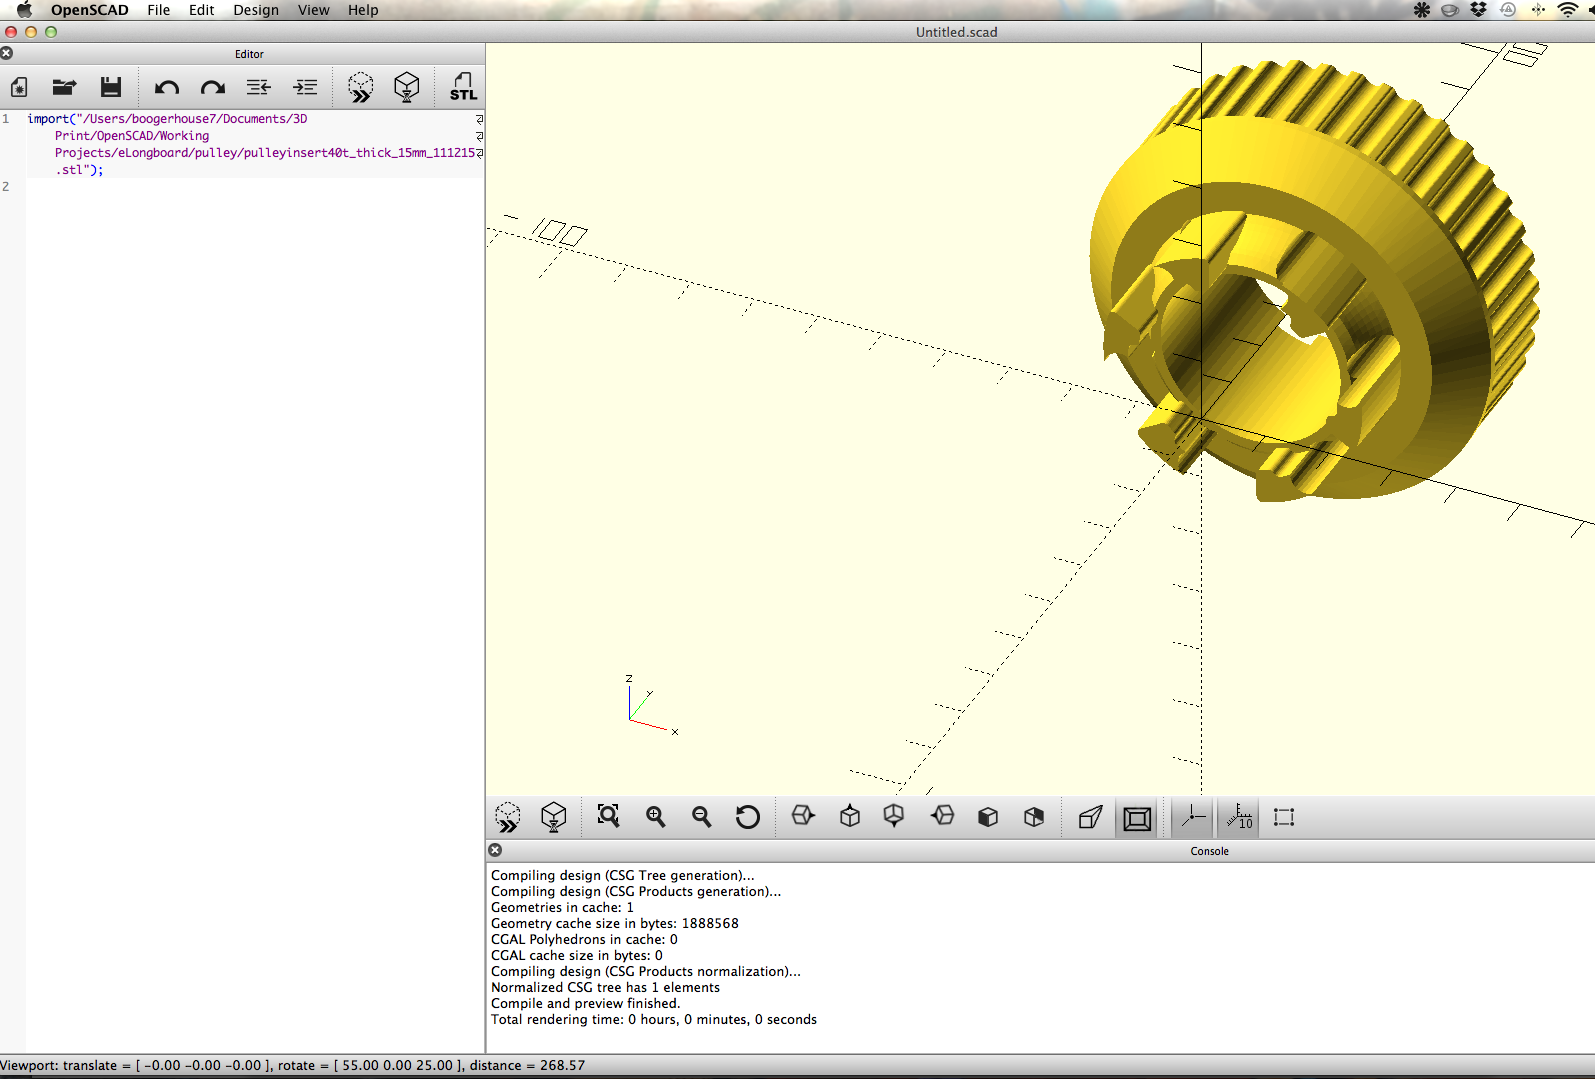Toggle Show Scale Markers button

(1239, 817)
